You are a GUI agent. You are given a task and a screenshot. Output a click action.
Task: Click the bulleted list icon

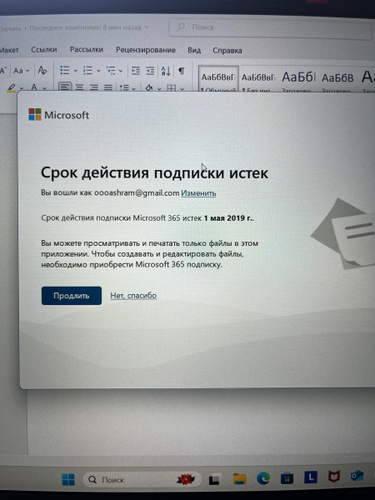[x=65, y=70]
